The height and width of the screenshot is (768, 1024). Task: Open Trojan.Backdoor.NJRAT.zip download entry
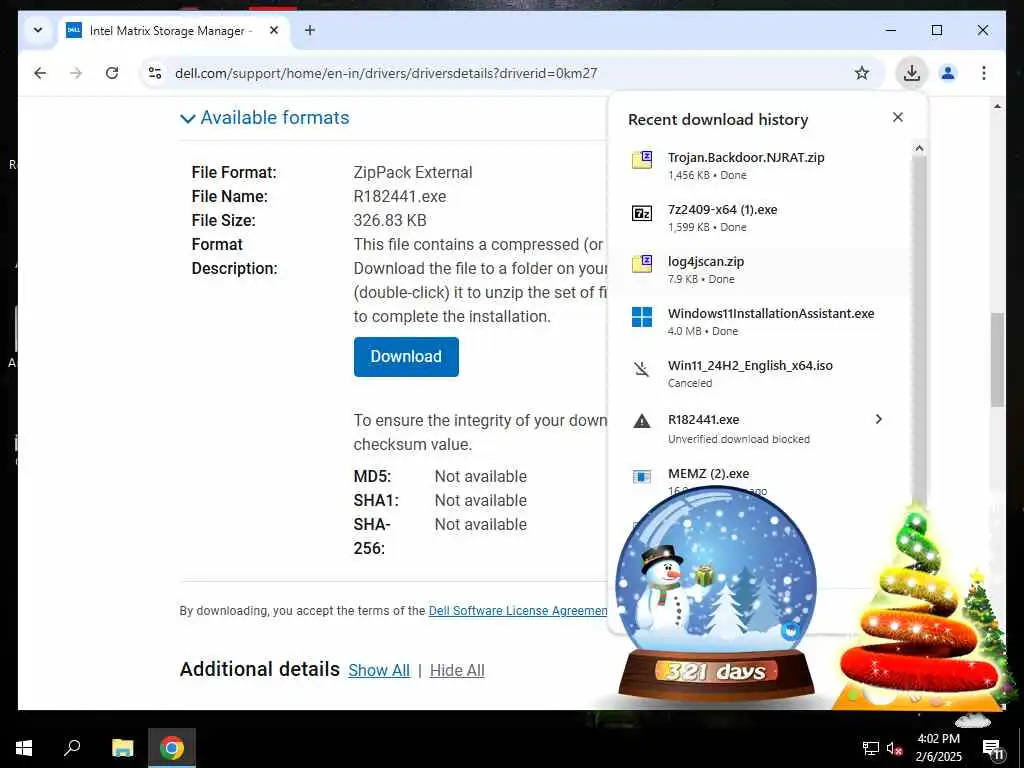tap(764, 165)
